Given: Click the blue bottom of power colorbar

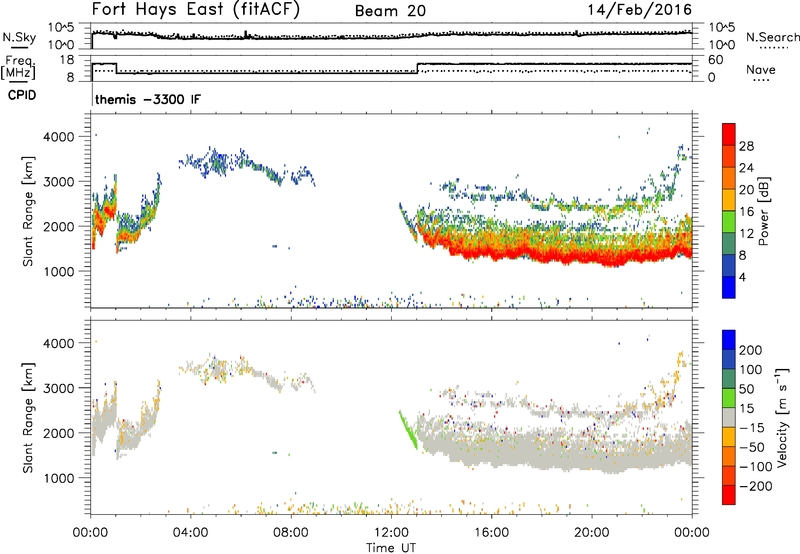Looking at the screenshot, I should 729,288.
